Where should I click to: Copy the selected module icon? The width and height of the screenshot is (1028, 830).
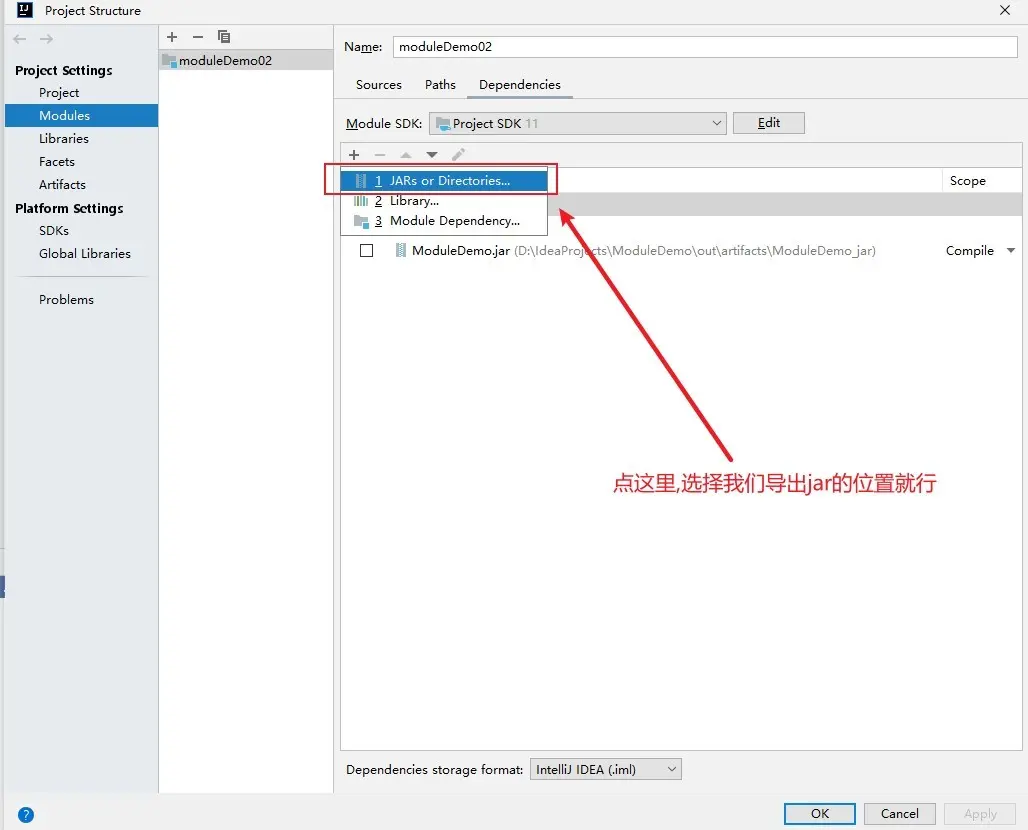click(224, 37)
